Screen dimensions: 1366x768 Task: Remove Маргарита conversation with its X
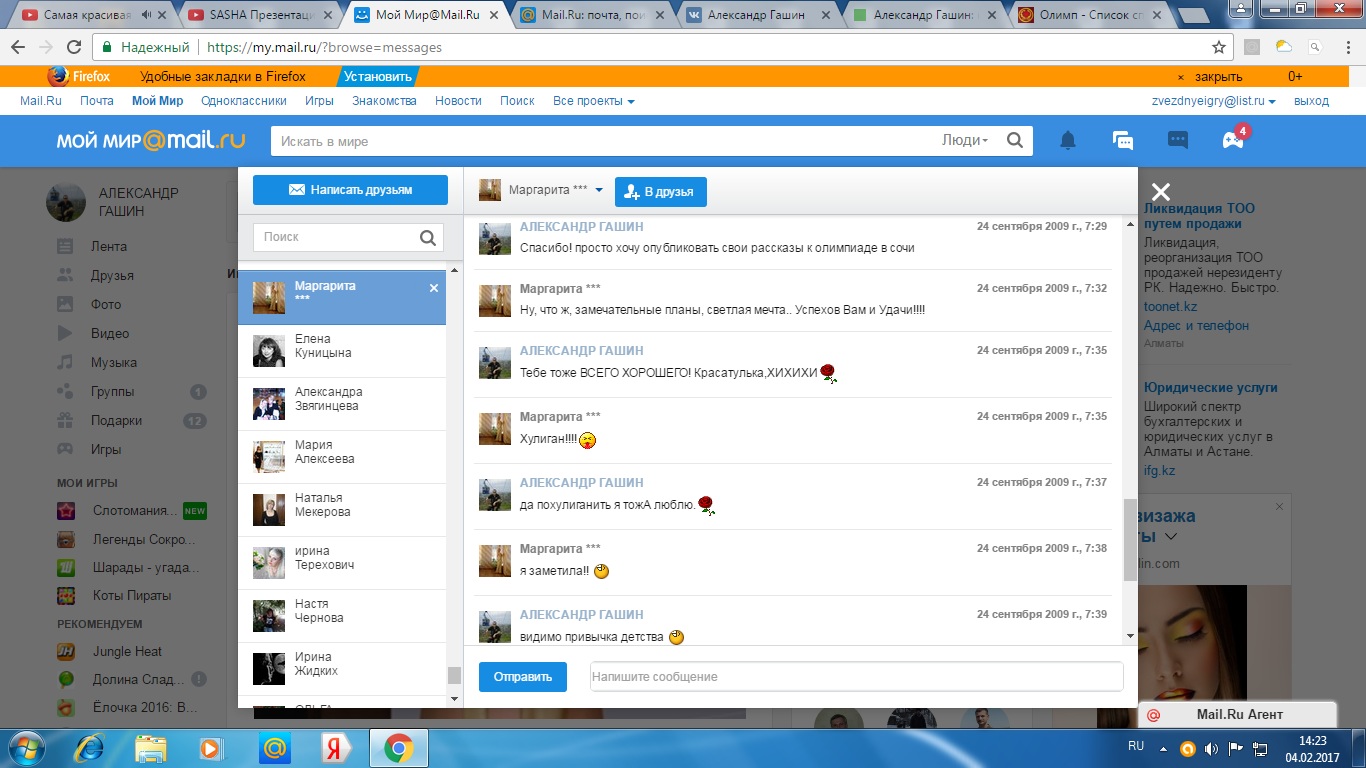pos(434,288)
